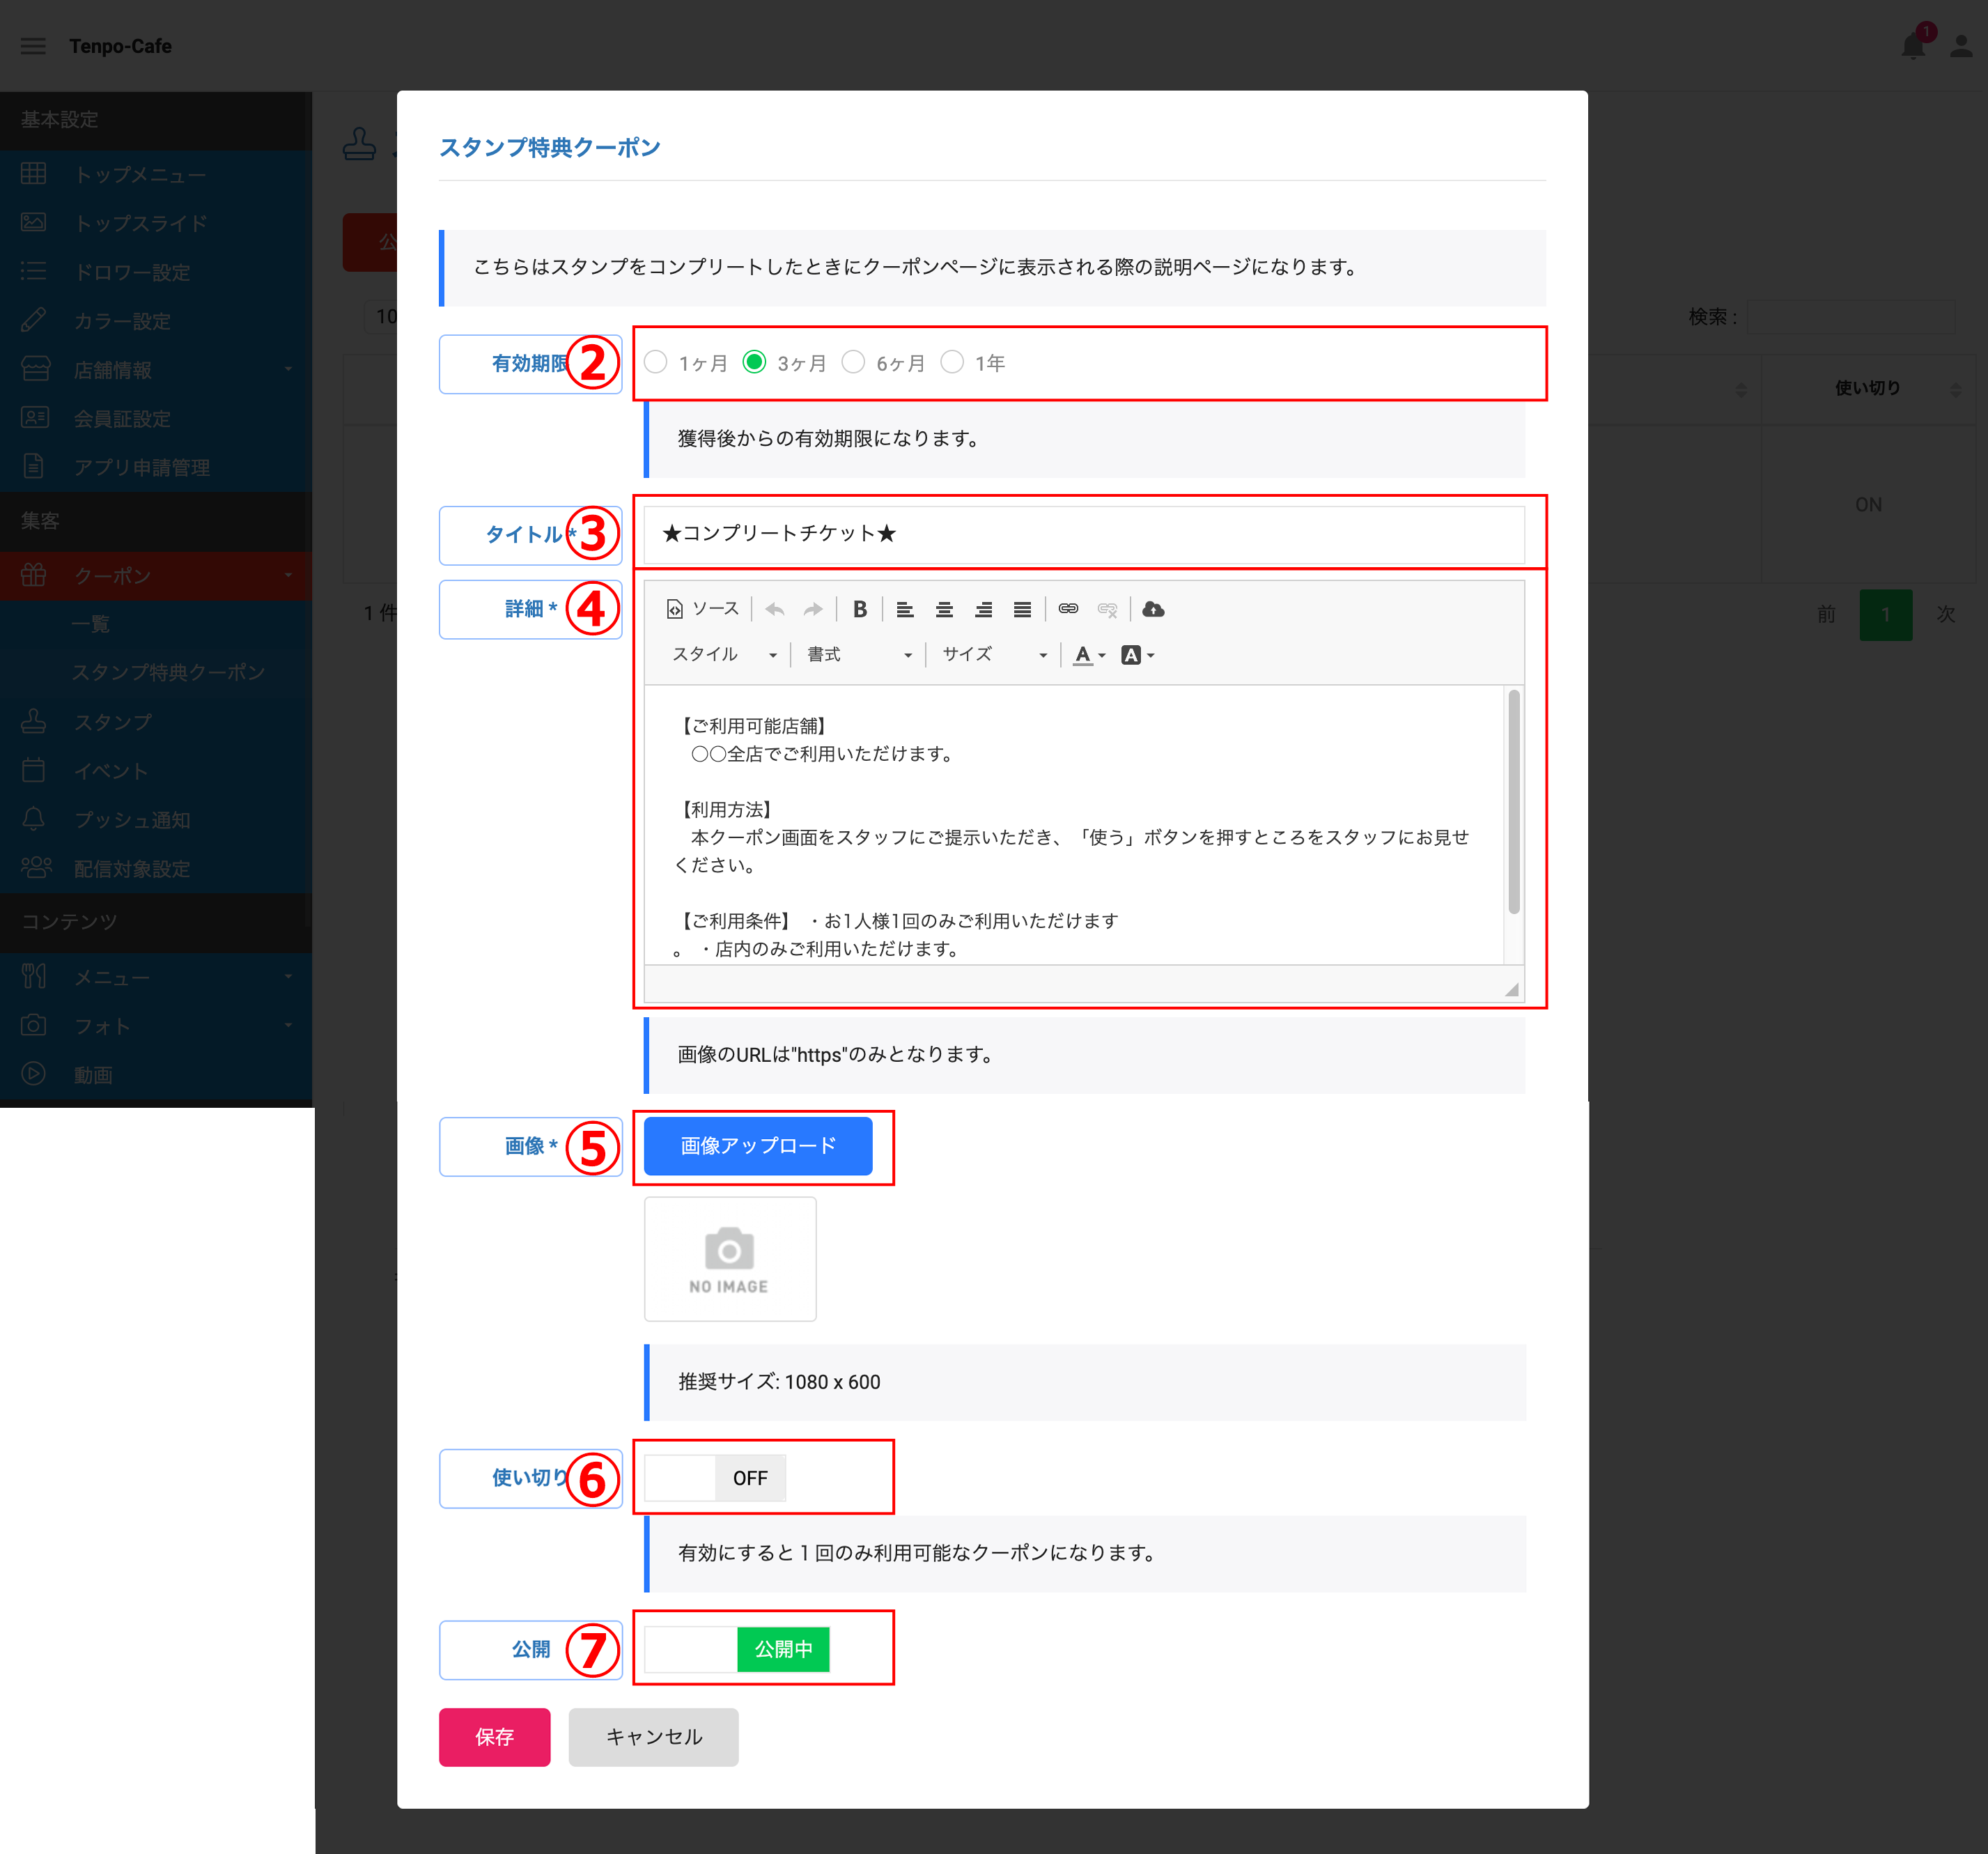Open ドロワー設定 in the sidebar

click(x=156, y=272)
